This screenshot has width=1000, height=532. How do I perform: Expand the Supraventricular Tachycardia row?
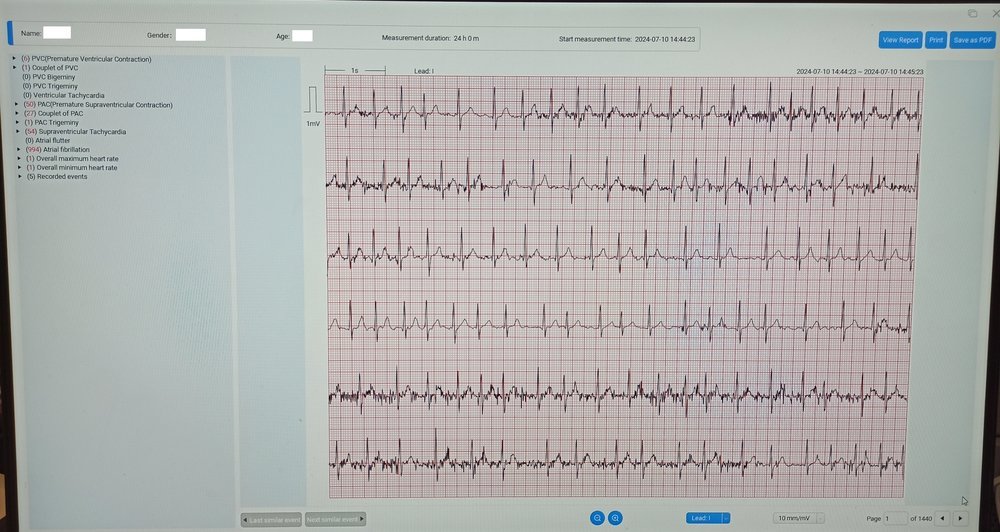[20, 131]
